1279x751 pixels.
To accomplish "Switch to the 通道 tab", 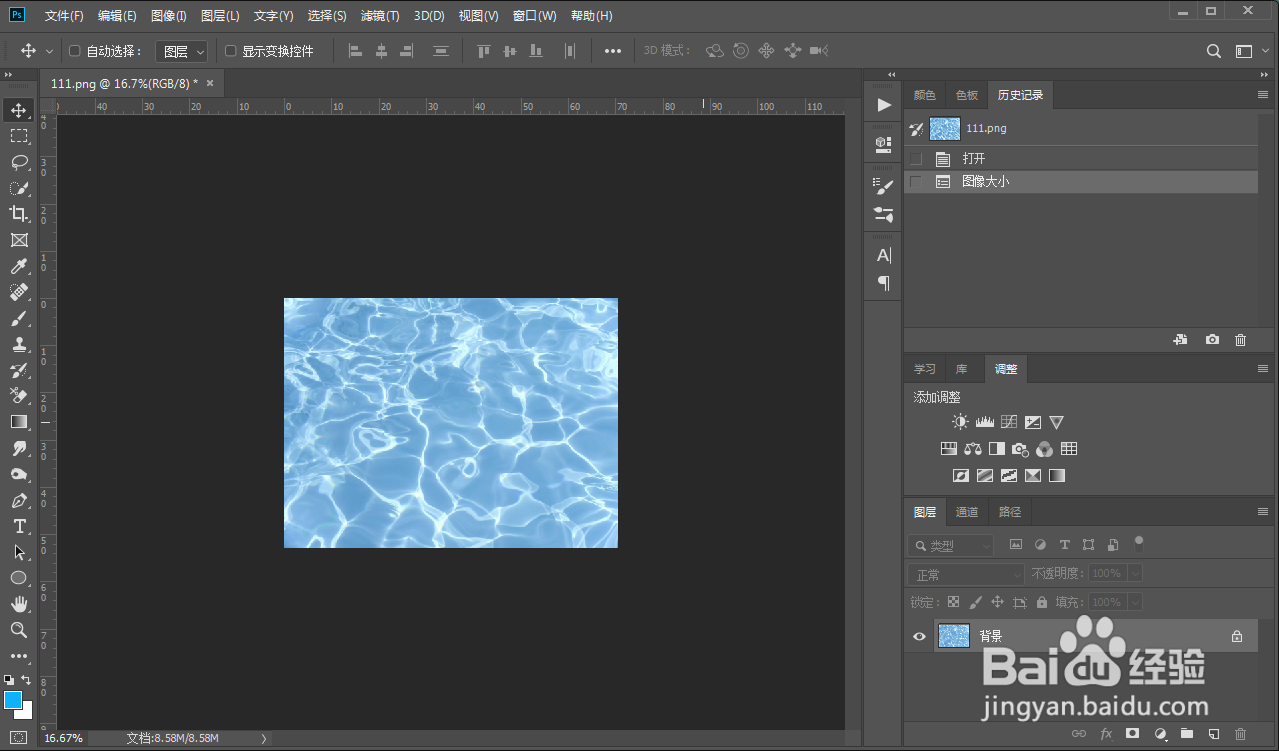I will (966, 512).
